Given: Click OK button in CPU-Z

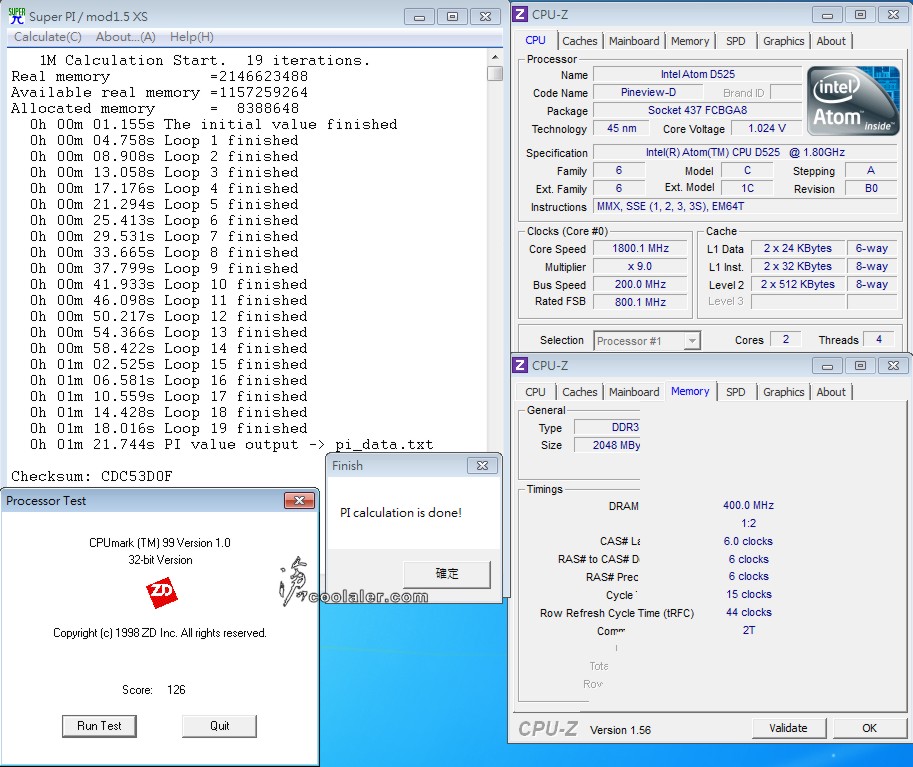Looking at the screenshot, I should (x=869, y=728).
